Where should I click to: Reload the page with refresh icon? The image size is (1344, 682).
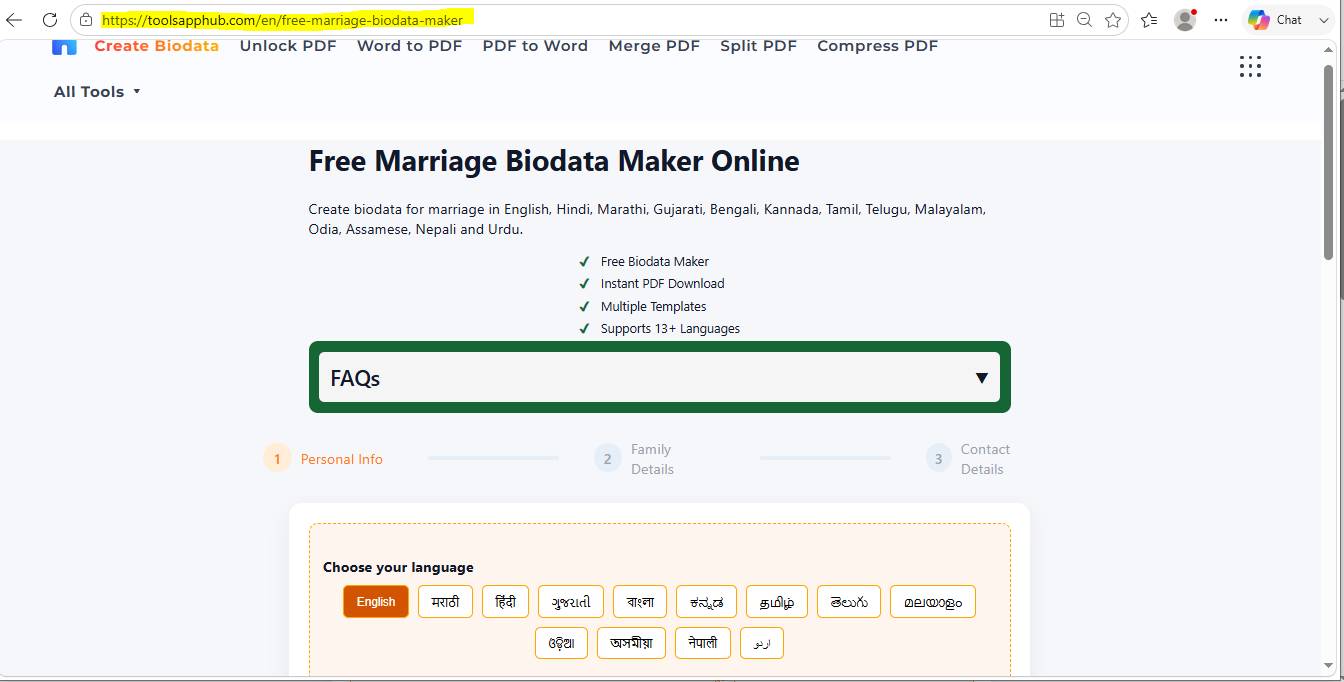(x=49, y=19)
